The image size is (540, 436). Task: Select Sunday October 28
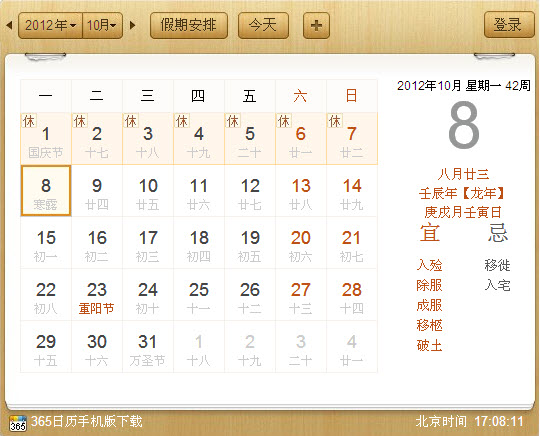tap(352, 295)
